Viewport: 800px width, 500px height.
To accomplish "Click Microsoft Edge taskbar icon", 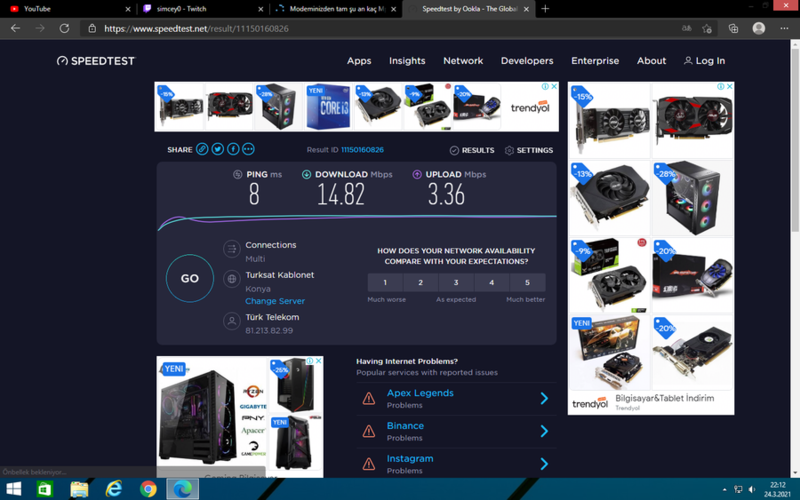I will coord(182,489).
